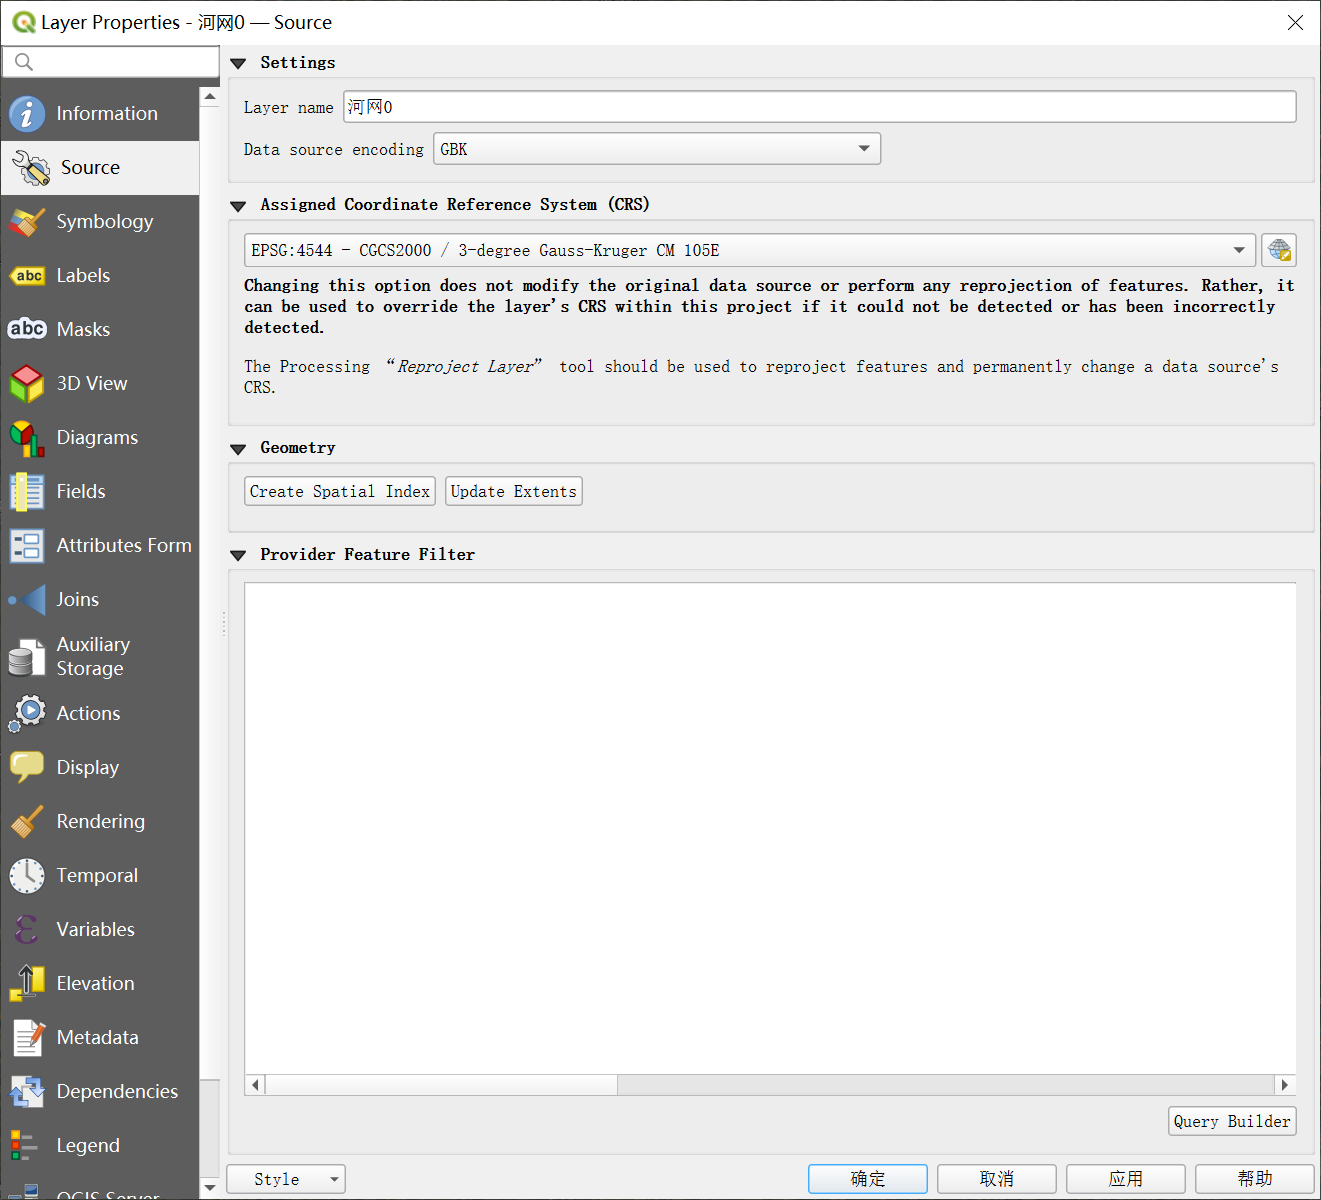Click Update Extents button
The image size is (1321, 1200).
pos(514,491)
